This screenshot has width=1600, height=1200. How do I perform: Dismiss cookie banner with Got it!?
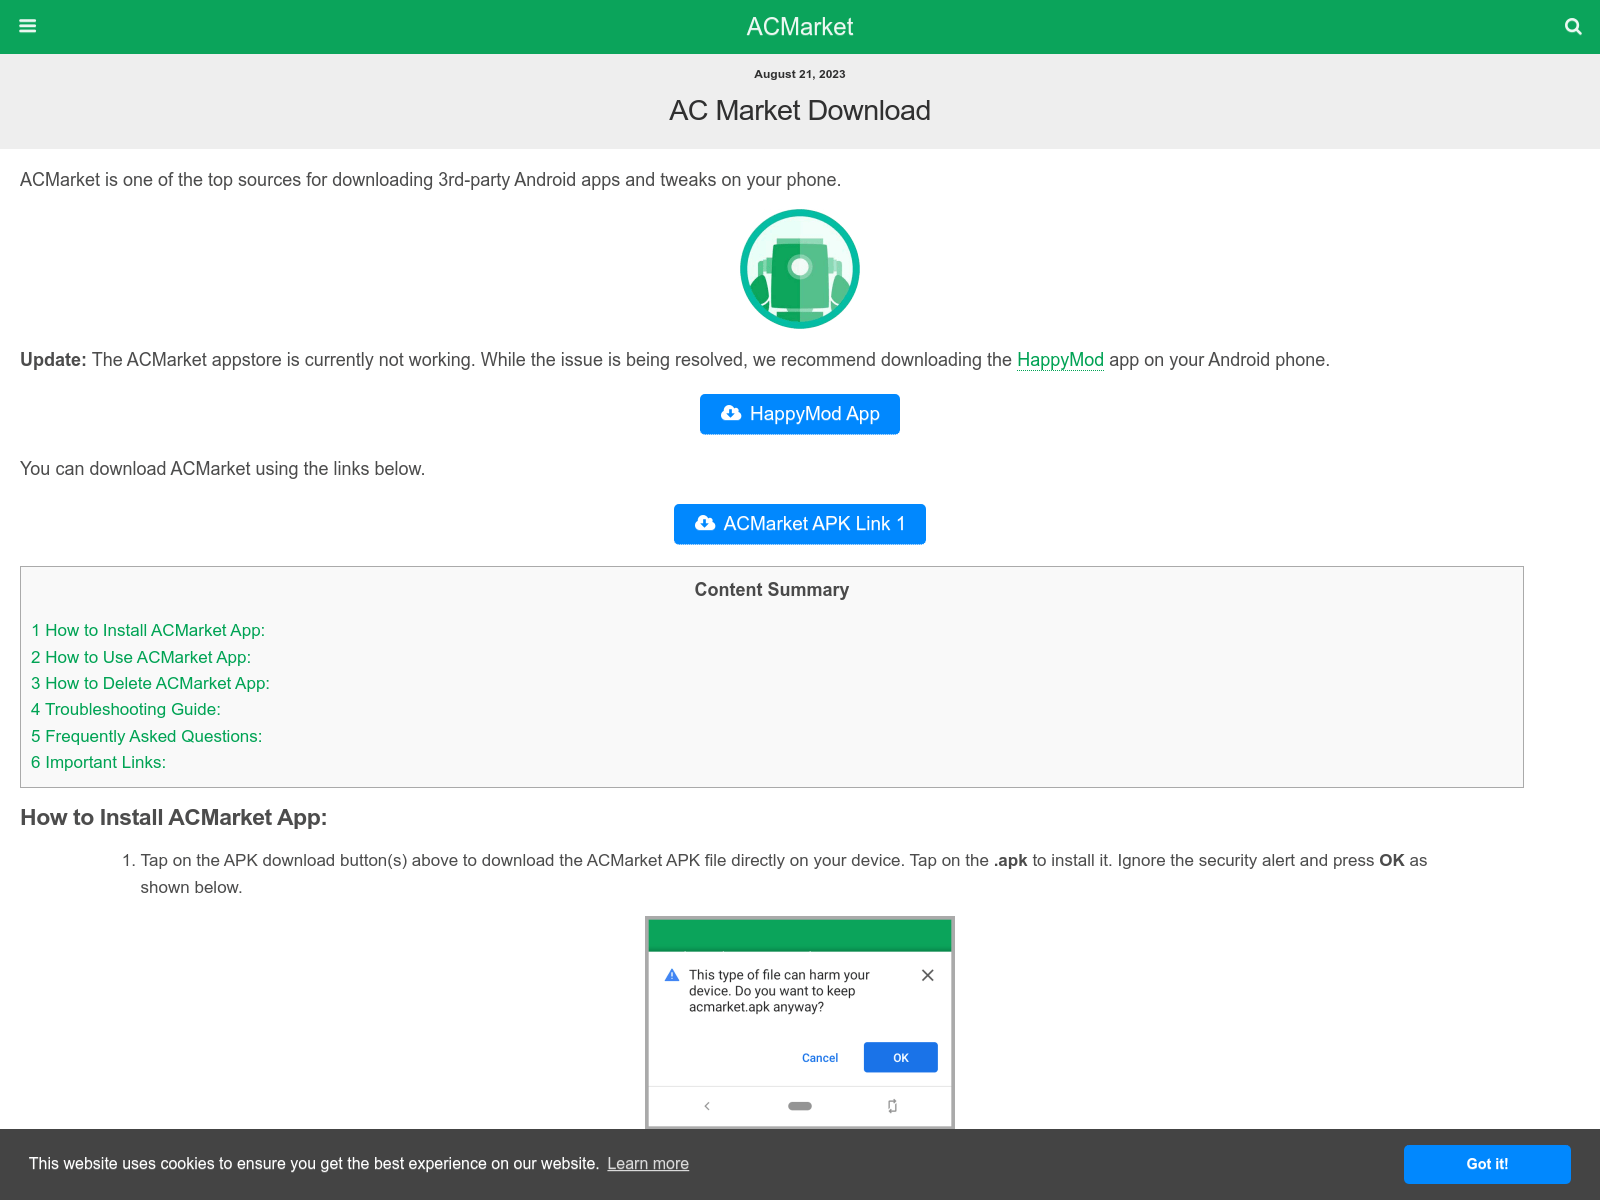click(x=1487, y=1164)
